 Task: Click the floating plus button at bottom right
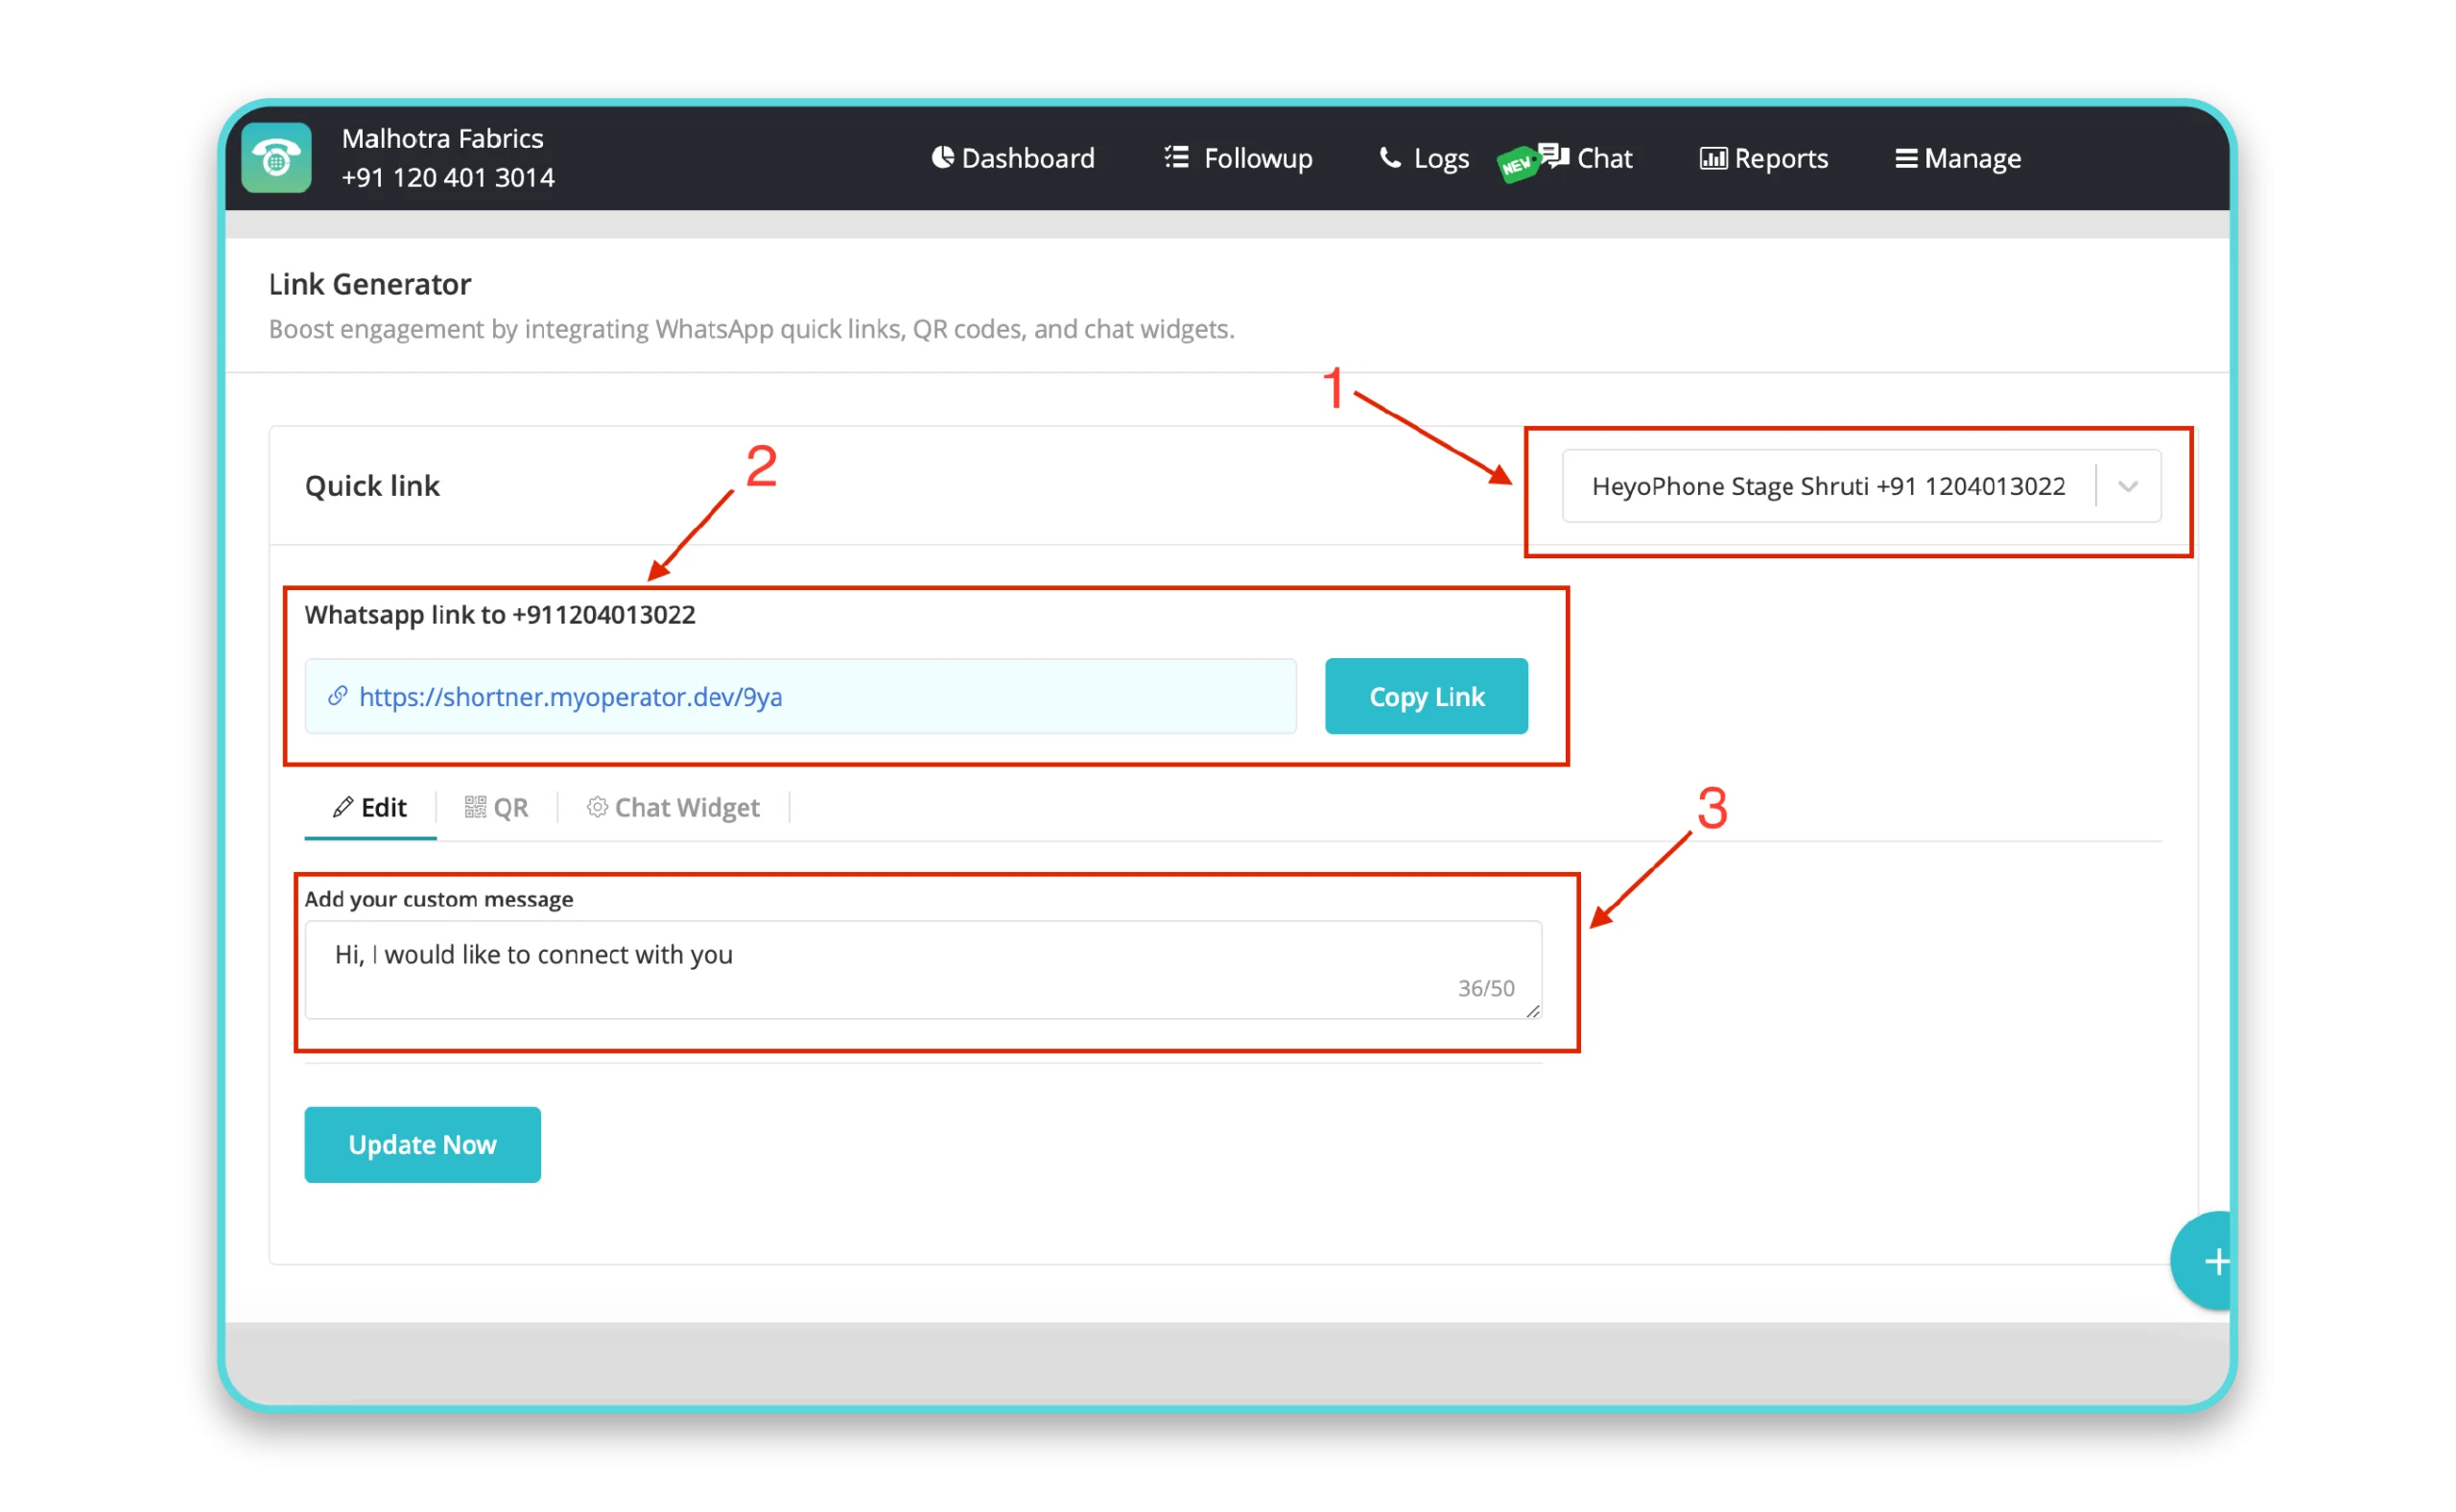(2218, 1261)
